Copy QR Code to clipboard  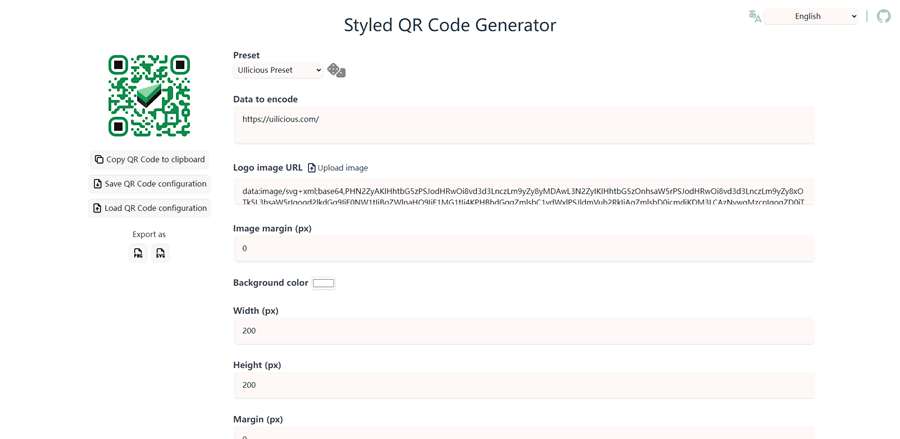tap(149, 159)
